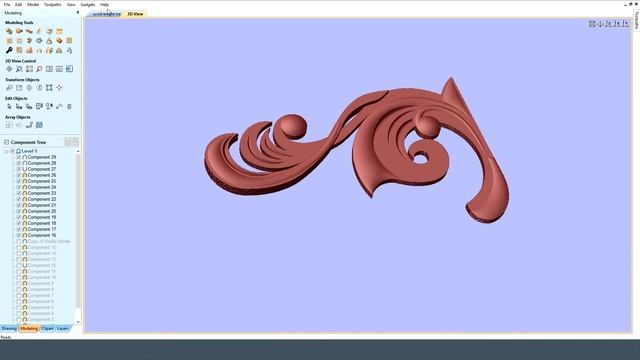Open the Set Size transform tool
Screen dimensions: 640x360
(19, 88)
